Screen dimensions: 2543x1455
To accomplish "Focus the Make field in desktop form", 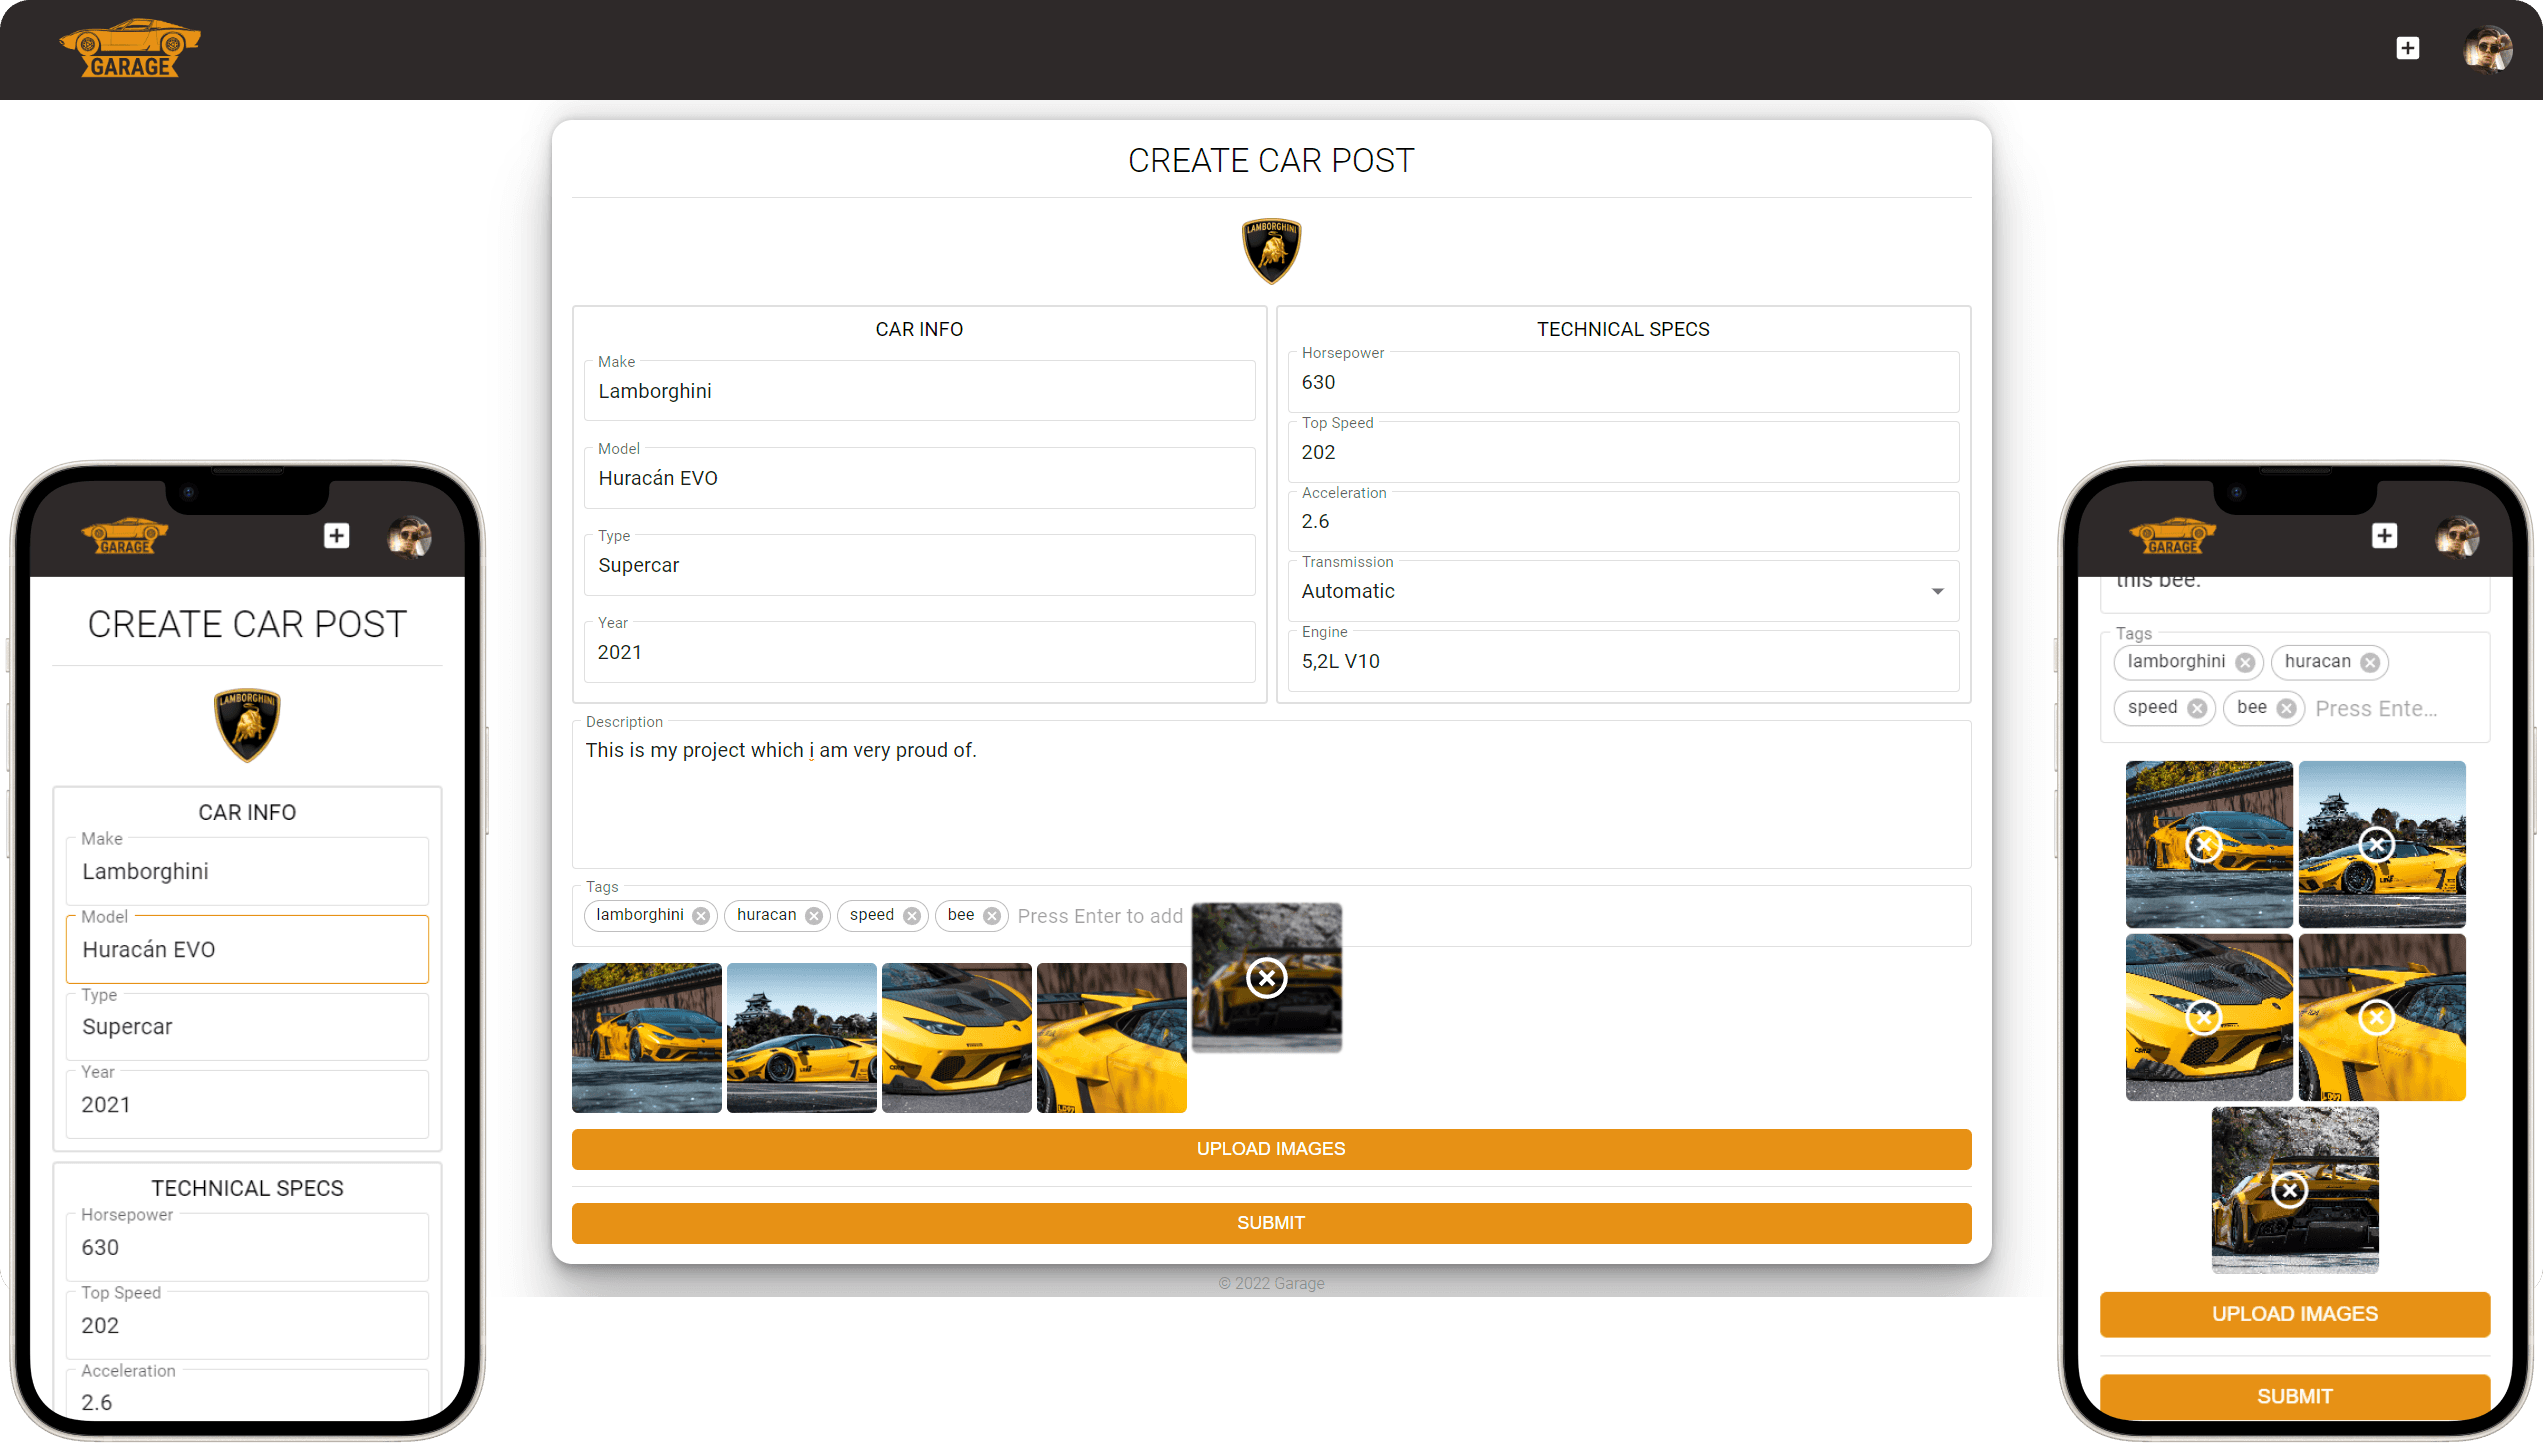I will pos(919,391).
